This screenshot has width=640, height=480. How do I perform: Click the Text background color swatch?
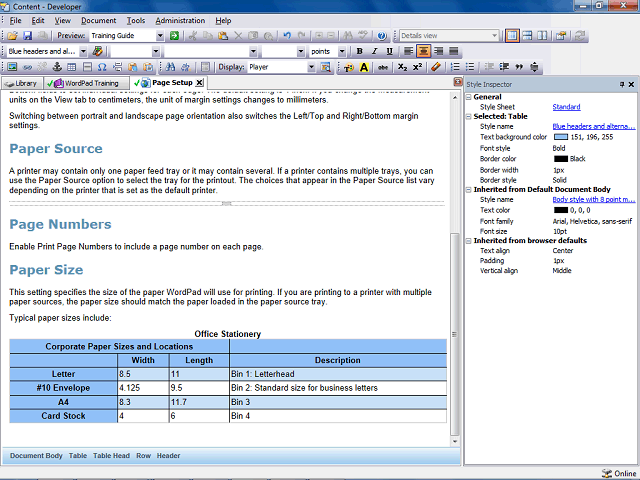tap(561, 137)
